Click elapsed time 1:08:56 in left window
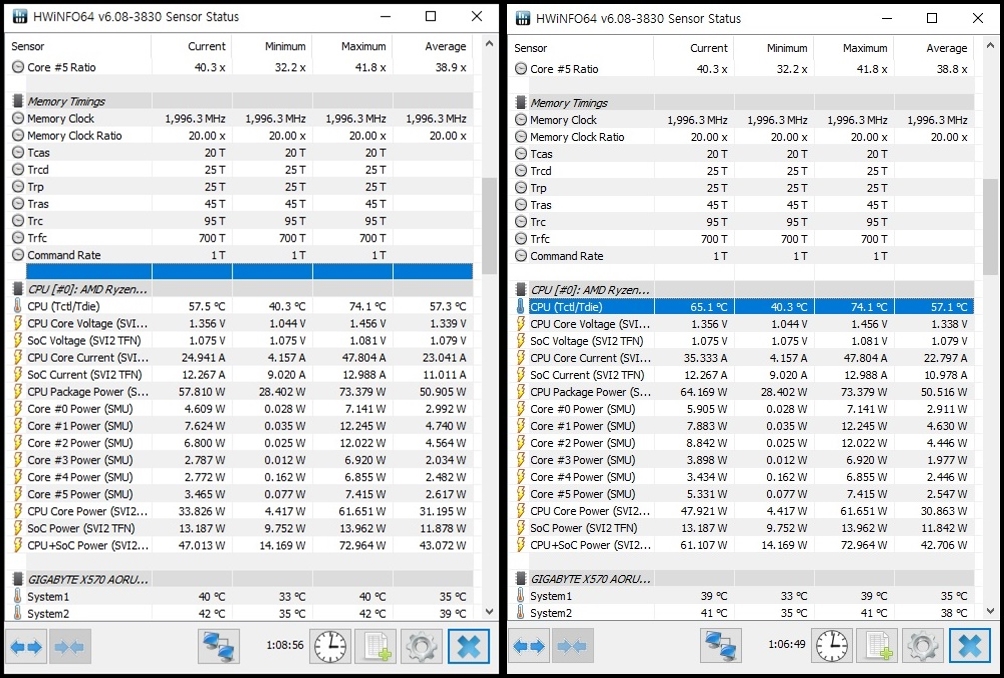The image size is (1004, 678). pos(284,645)
